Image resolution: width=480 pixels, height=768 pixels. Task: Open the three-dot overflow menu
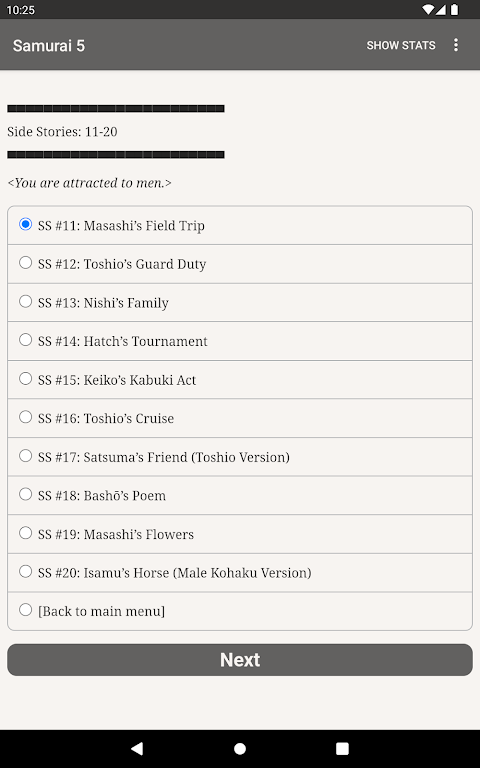tap(456, 45)
